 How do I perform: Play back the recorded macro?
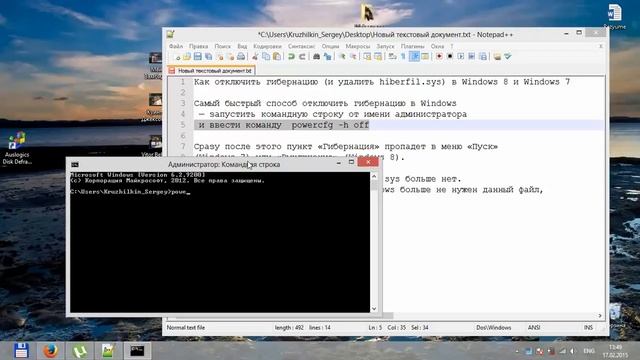(461, 57)
